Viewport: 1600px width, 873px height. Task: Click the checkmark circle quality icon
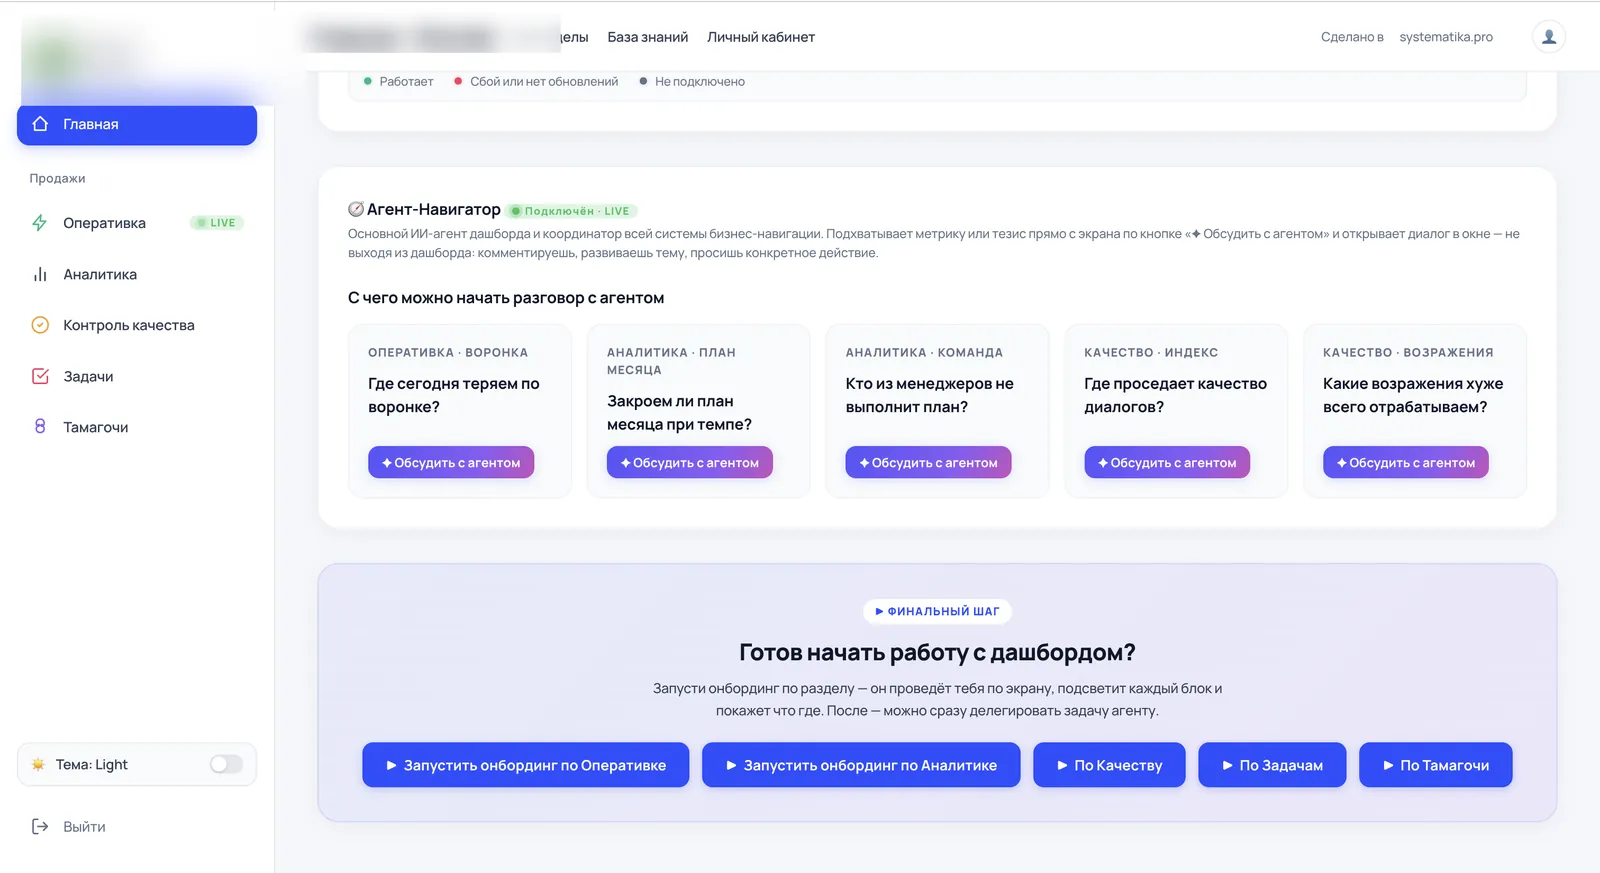(x=40, y=325)
